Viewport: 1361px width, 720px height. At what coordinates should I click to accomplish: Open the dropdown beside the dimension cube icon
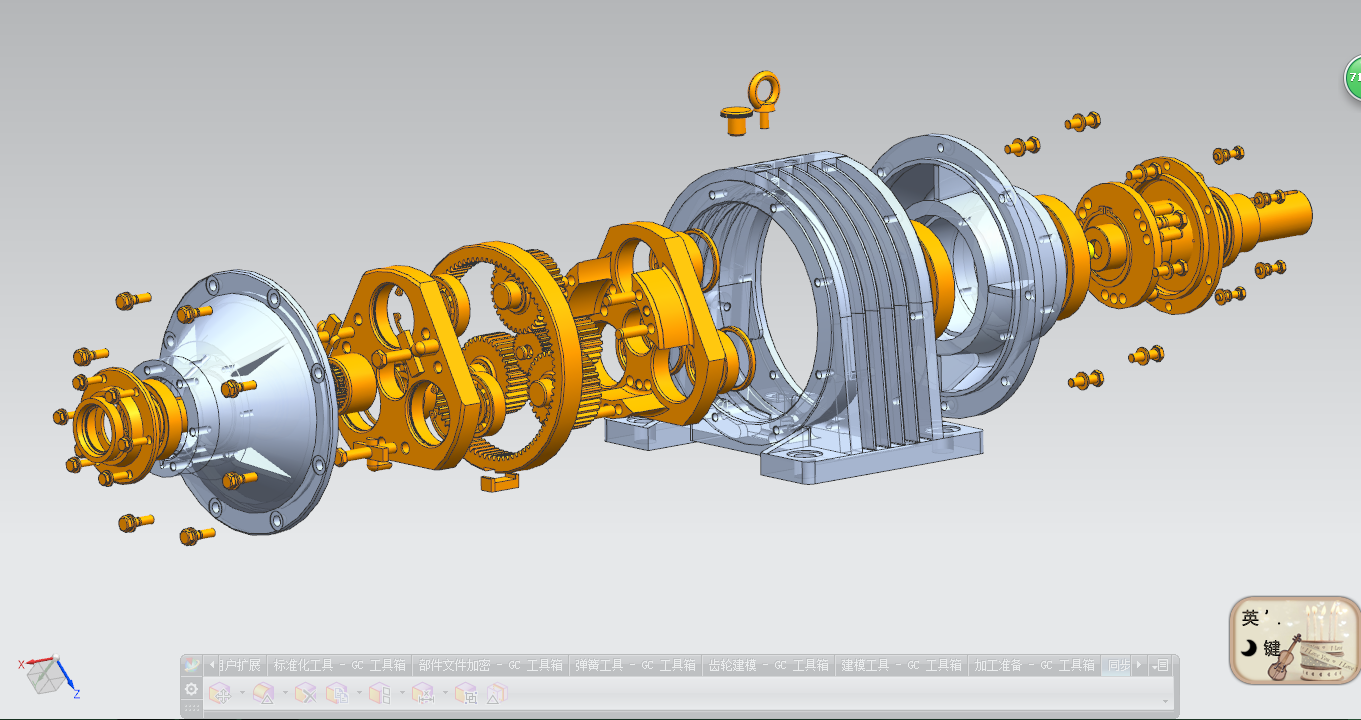coord(445,692)
